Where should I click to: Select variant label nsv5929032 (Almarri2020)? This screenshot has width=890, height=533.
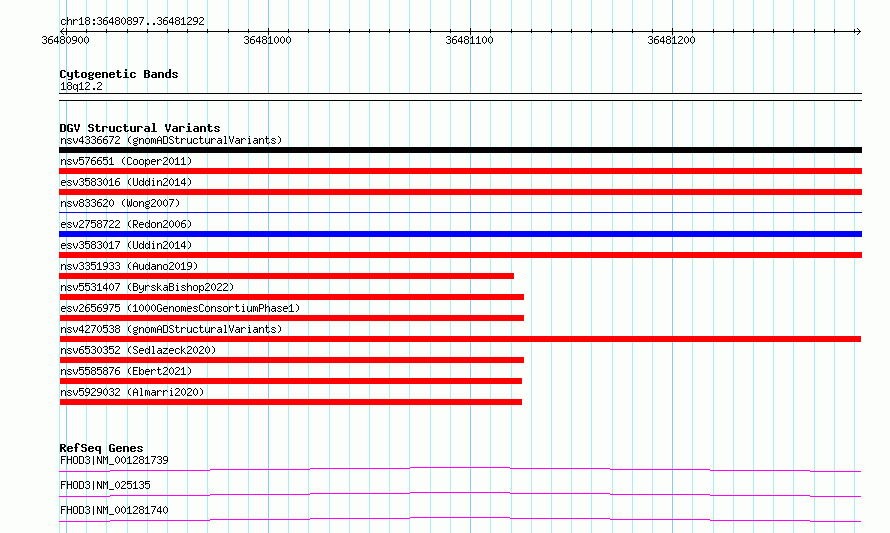tap(132, 392)
